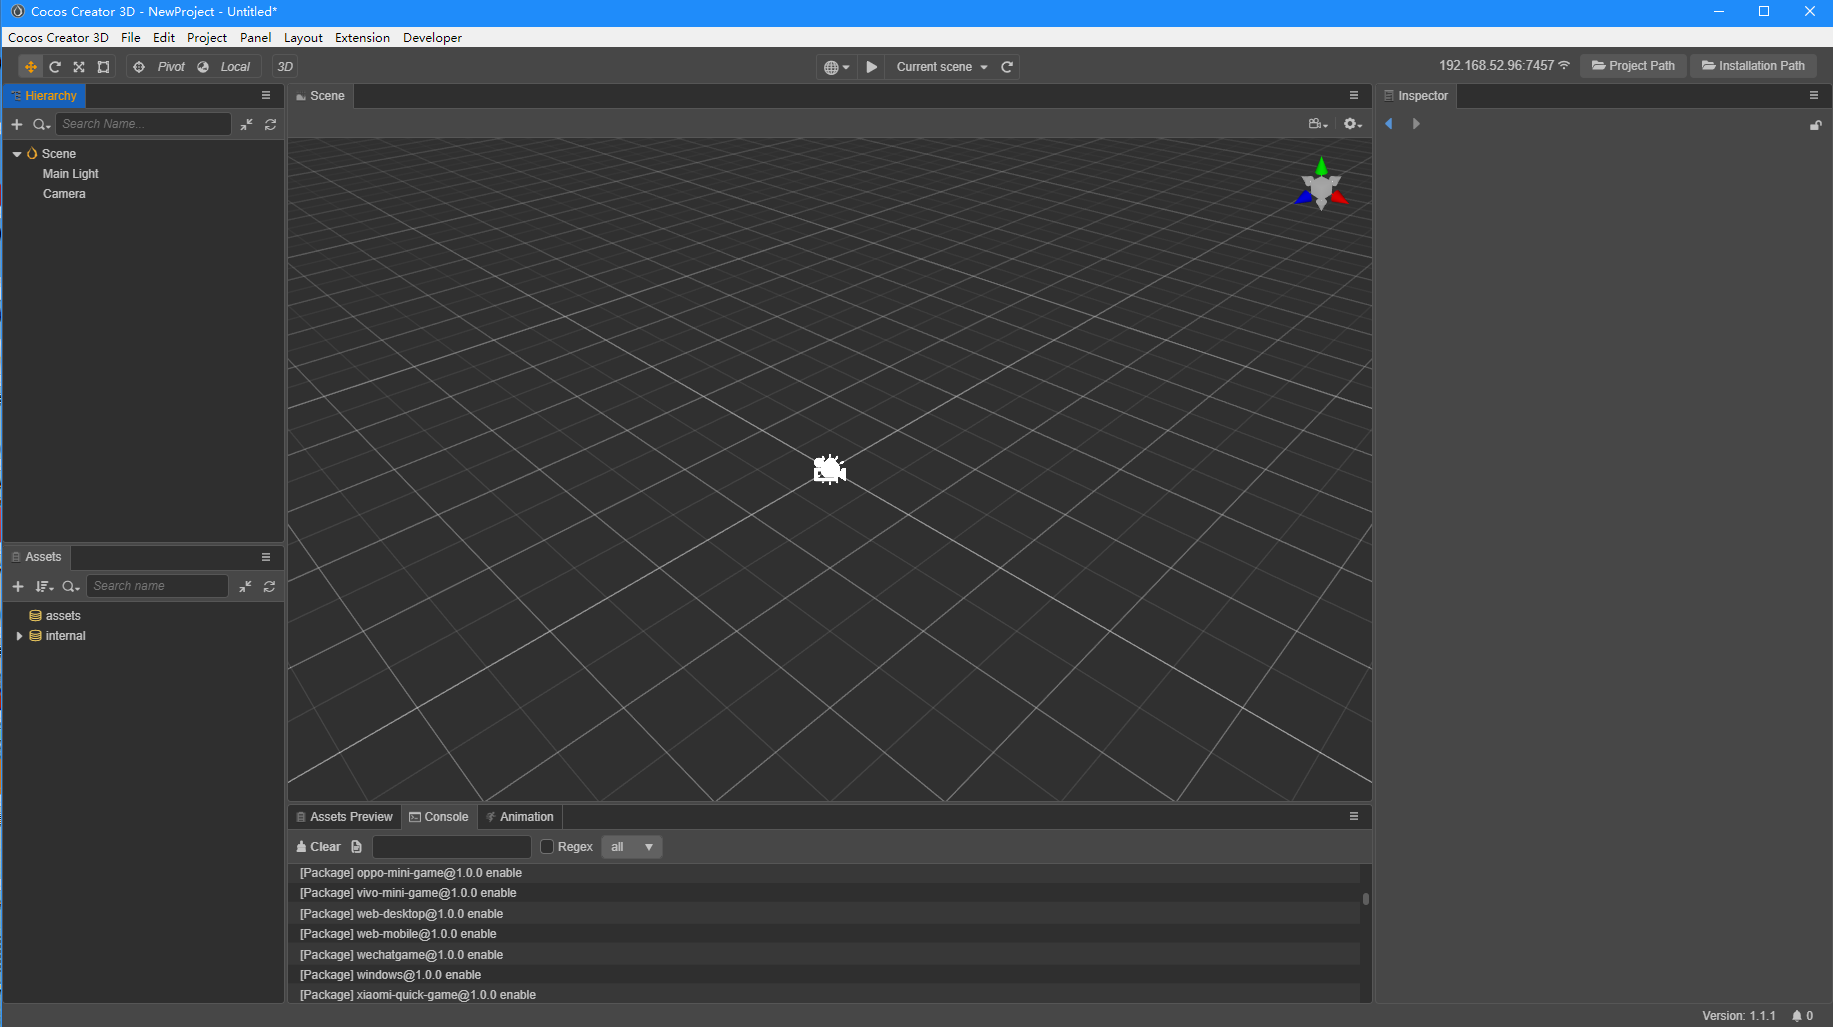Collapse the Scene root node
The width and height of the screenshot is (1833, 1027).
(17, 154)
